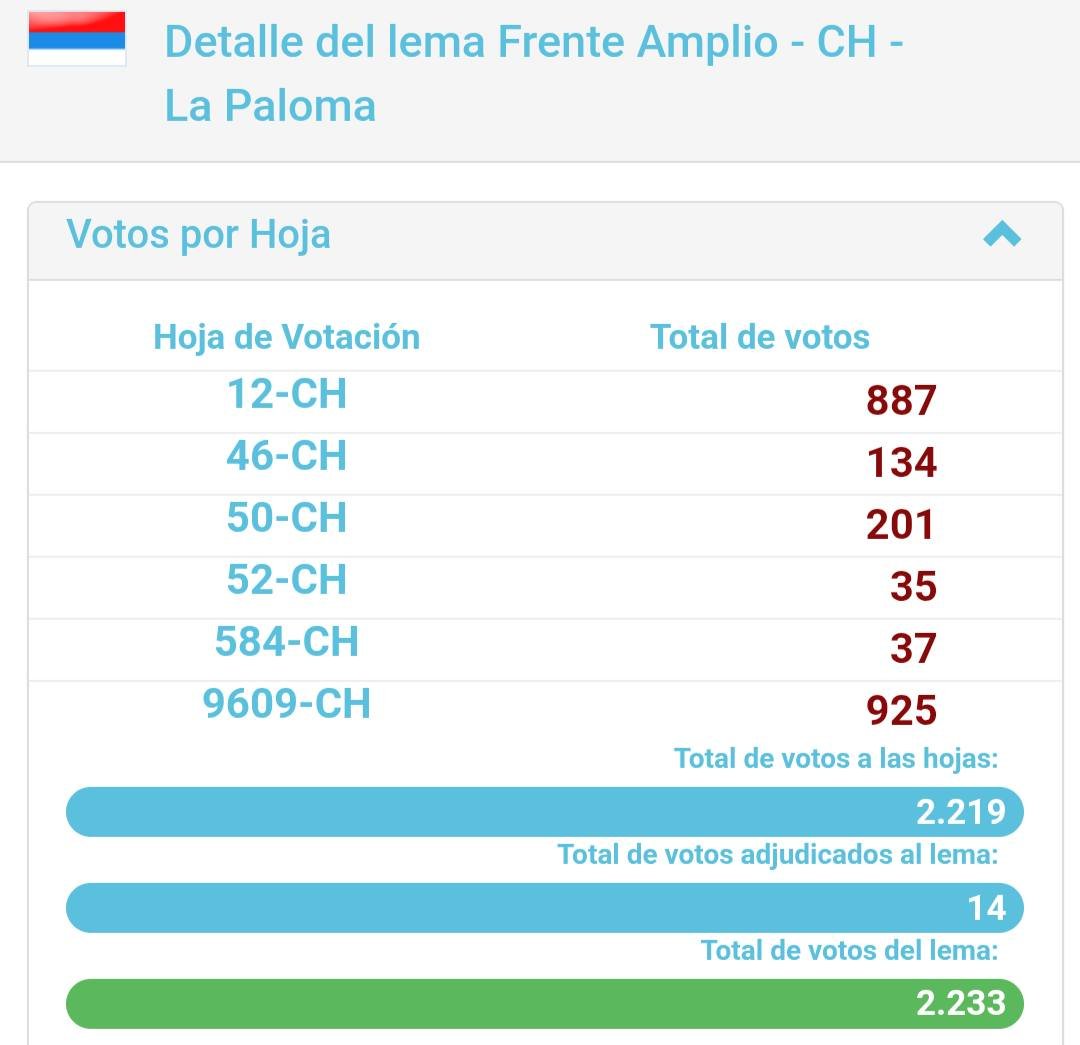Click the Detalle del lema page title
Viewport: 1080px width, 1045px height.
(x=534, y=74)
